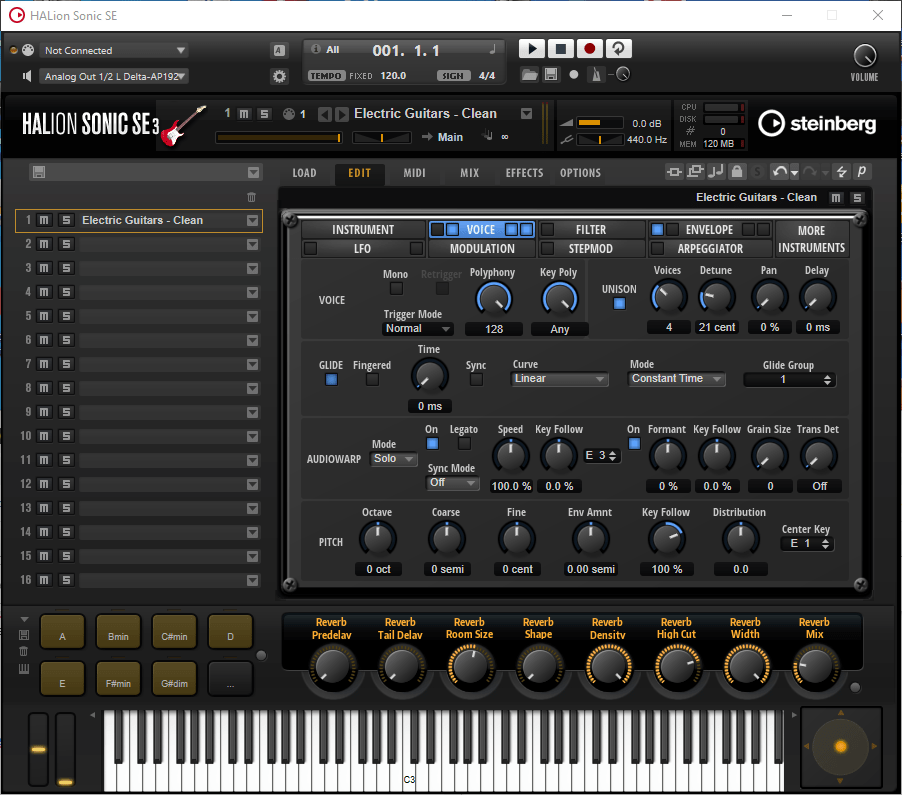Viewport: 902px width, 795px height.
Task: Toggle the metronome icon
Action: click(x=596, y=75)
